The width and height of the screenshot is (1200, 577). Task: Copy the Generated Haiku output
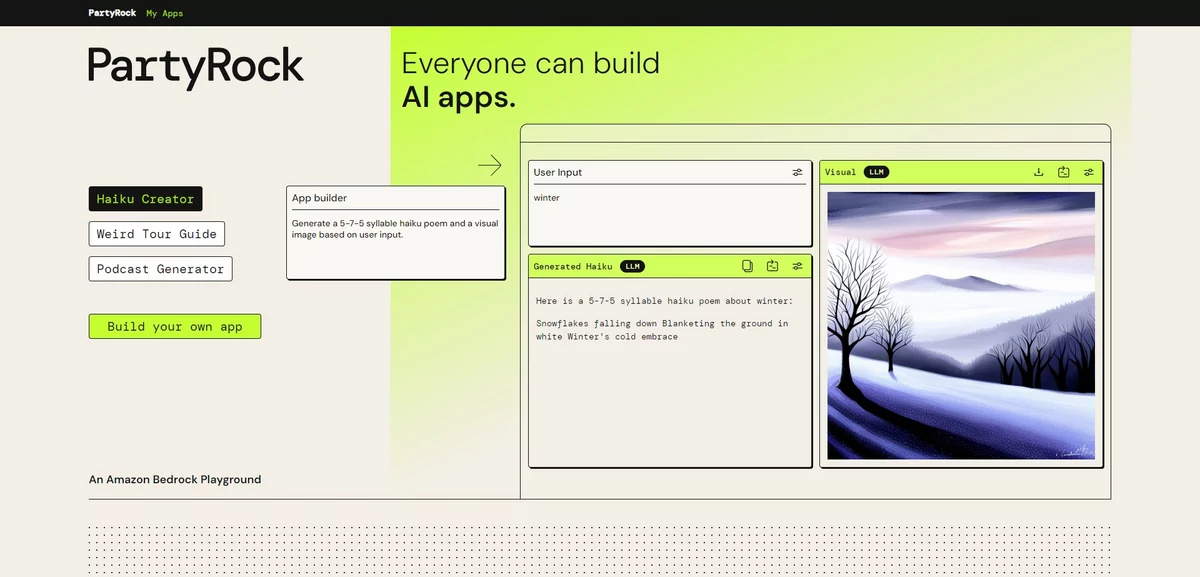(747, 266)
